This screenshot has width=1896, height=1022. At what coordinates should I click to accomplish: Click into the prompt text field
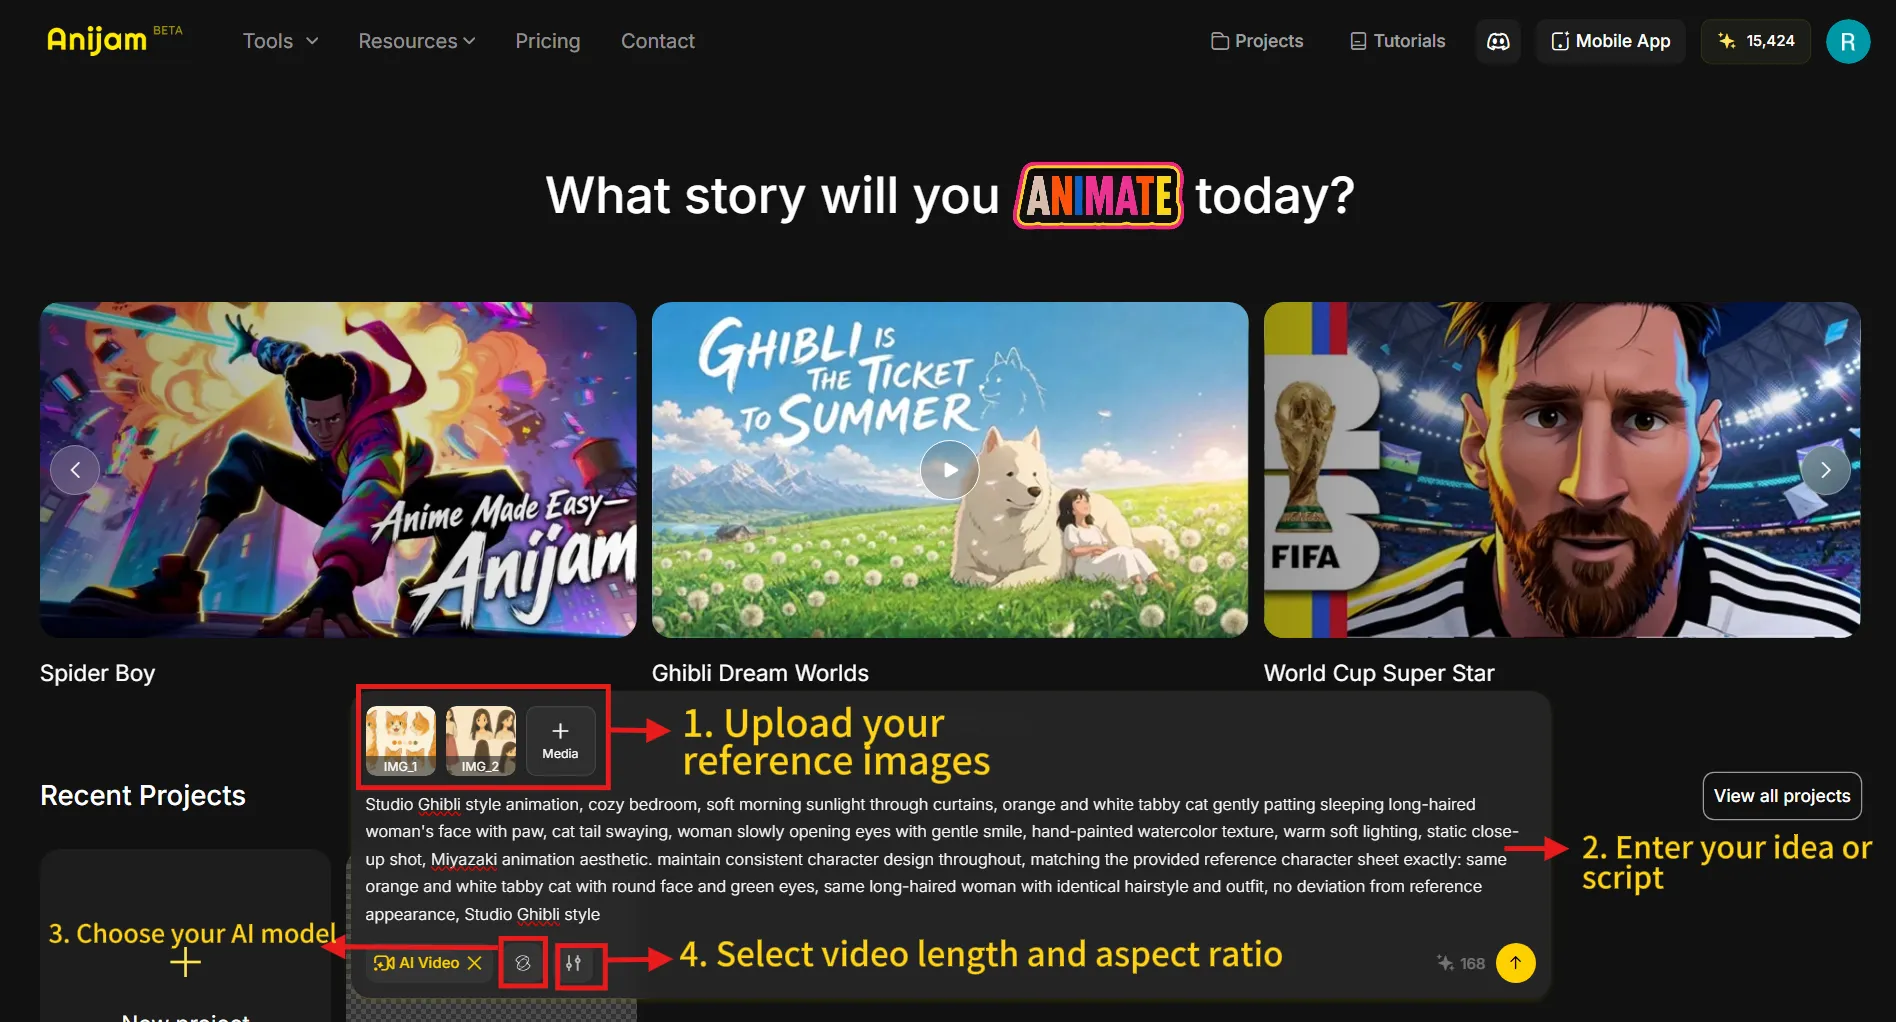(942, 859)
